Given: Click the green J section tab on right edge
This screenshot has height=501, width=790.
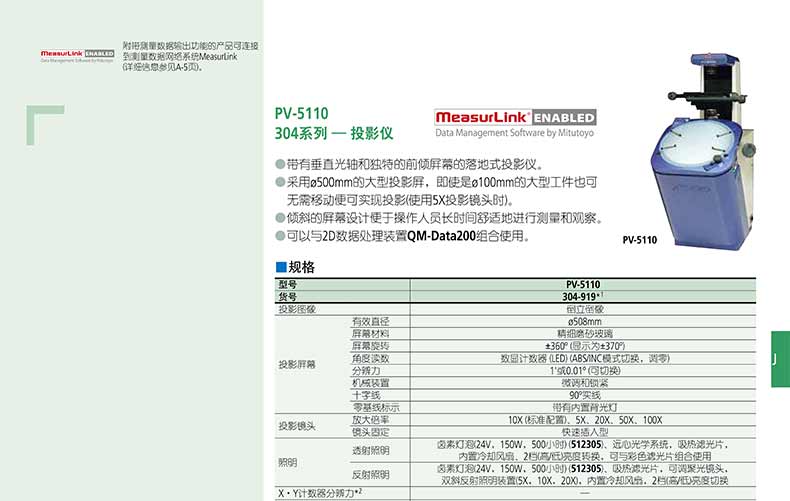Looking at the screenshot, I should (780, 359).
